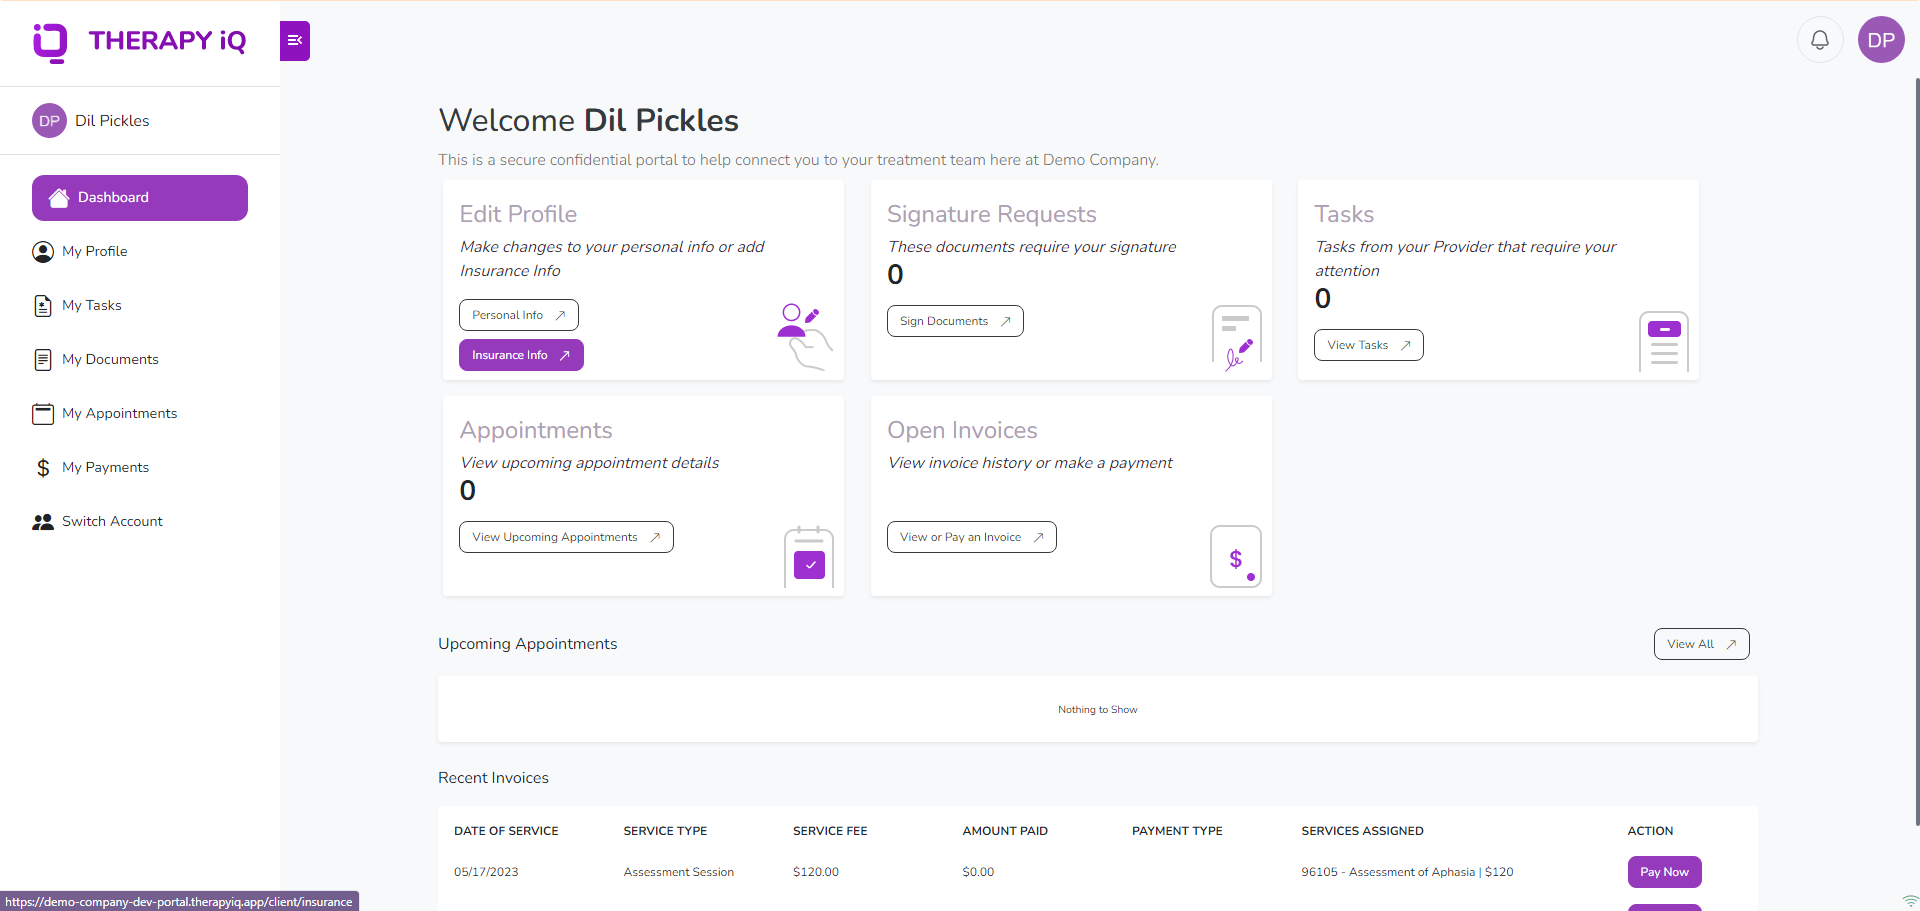Pay the 05/17/2023 invoice with Pay Now
Screen dimensions: 1920x911
pos(1664,872)
